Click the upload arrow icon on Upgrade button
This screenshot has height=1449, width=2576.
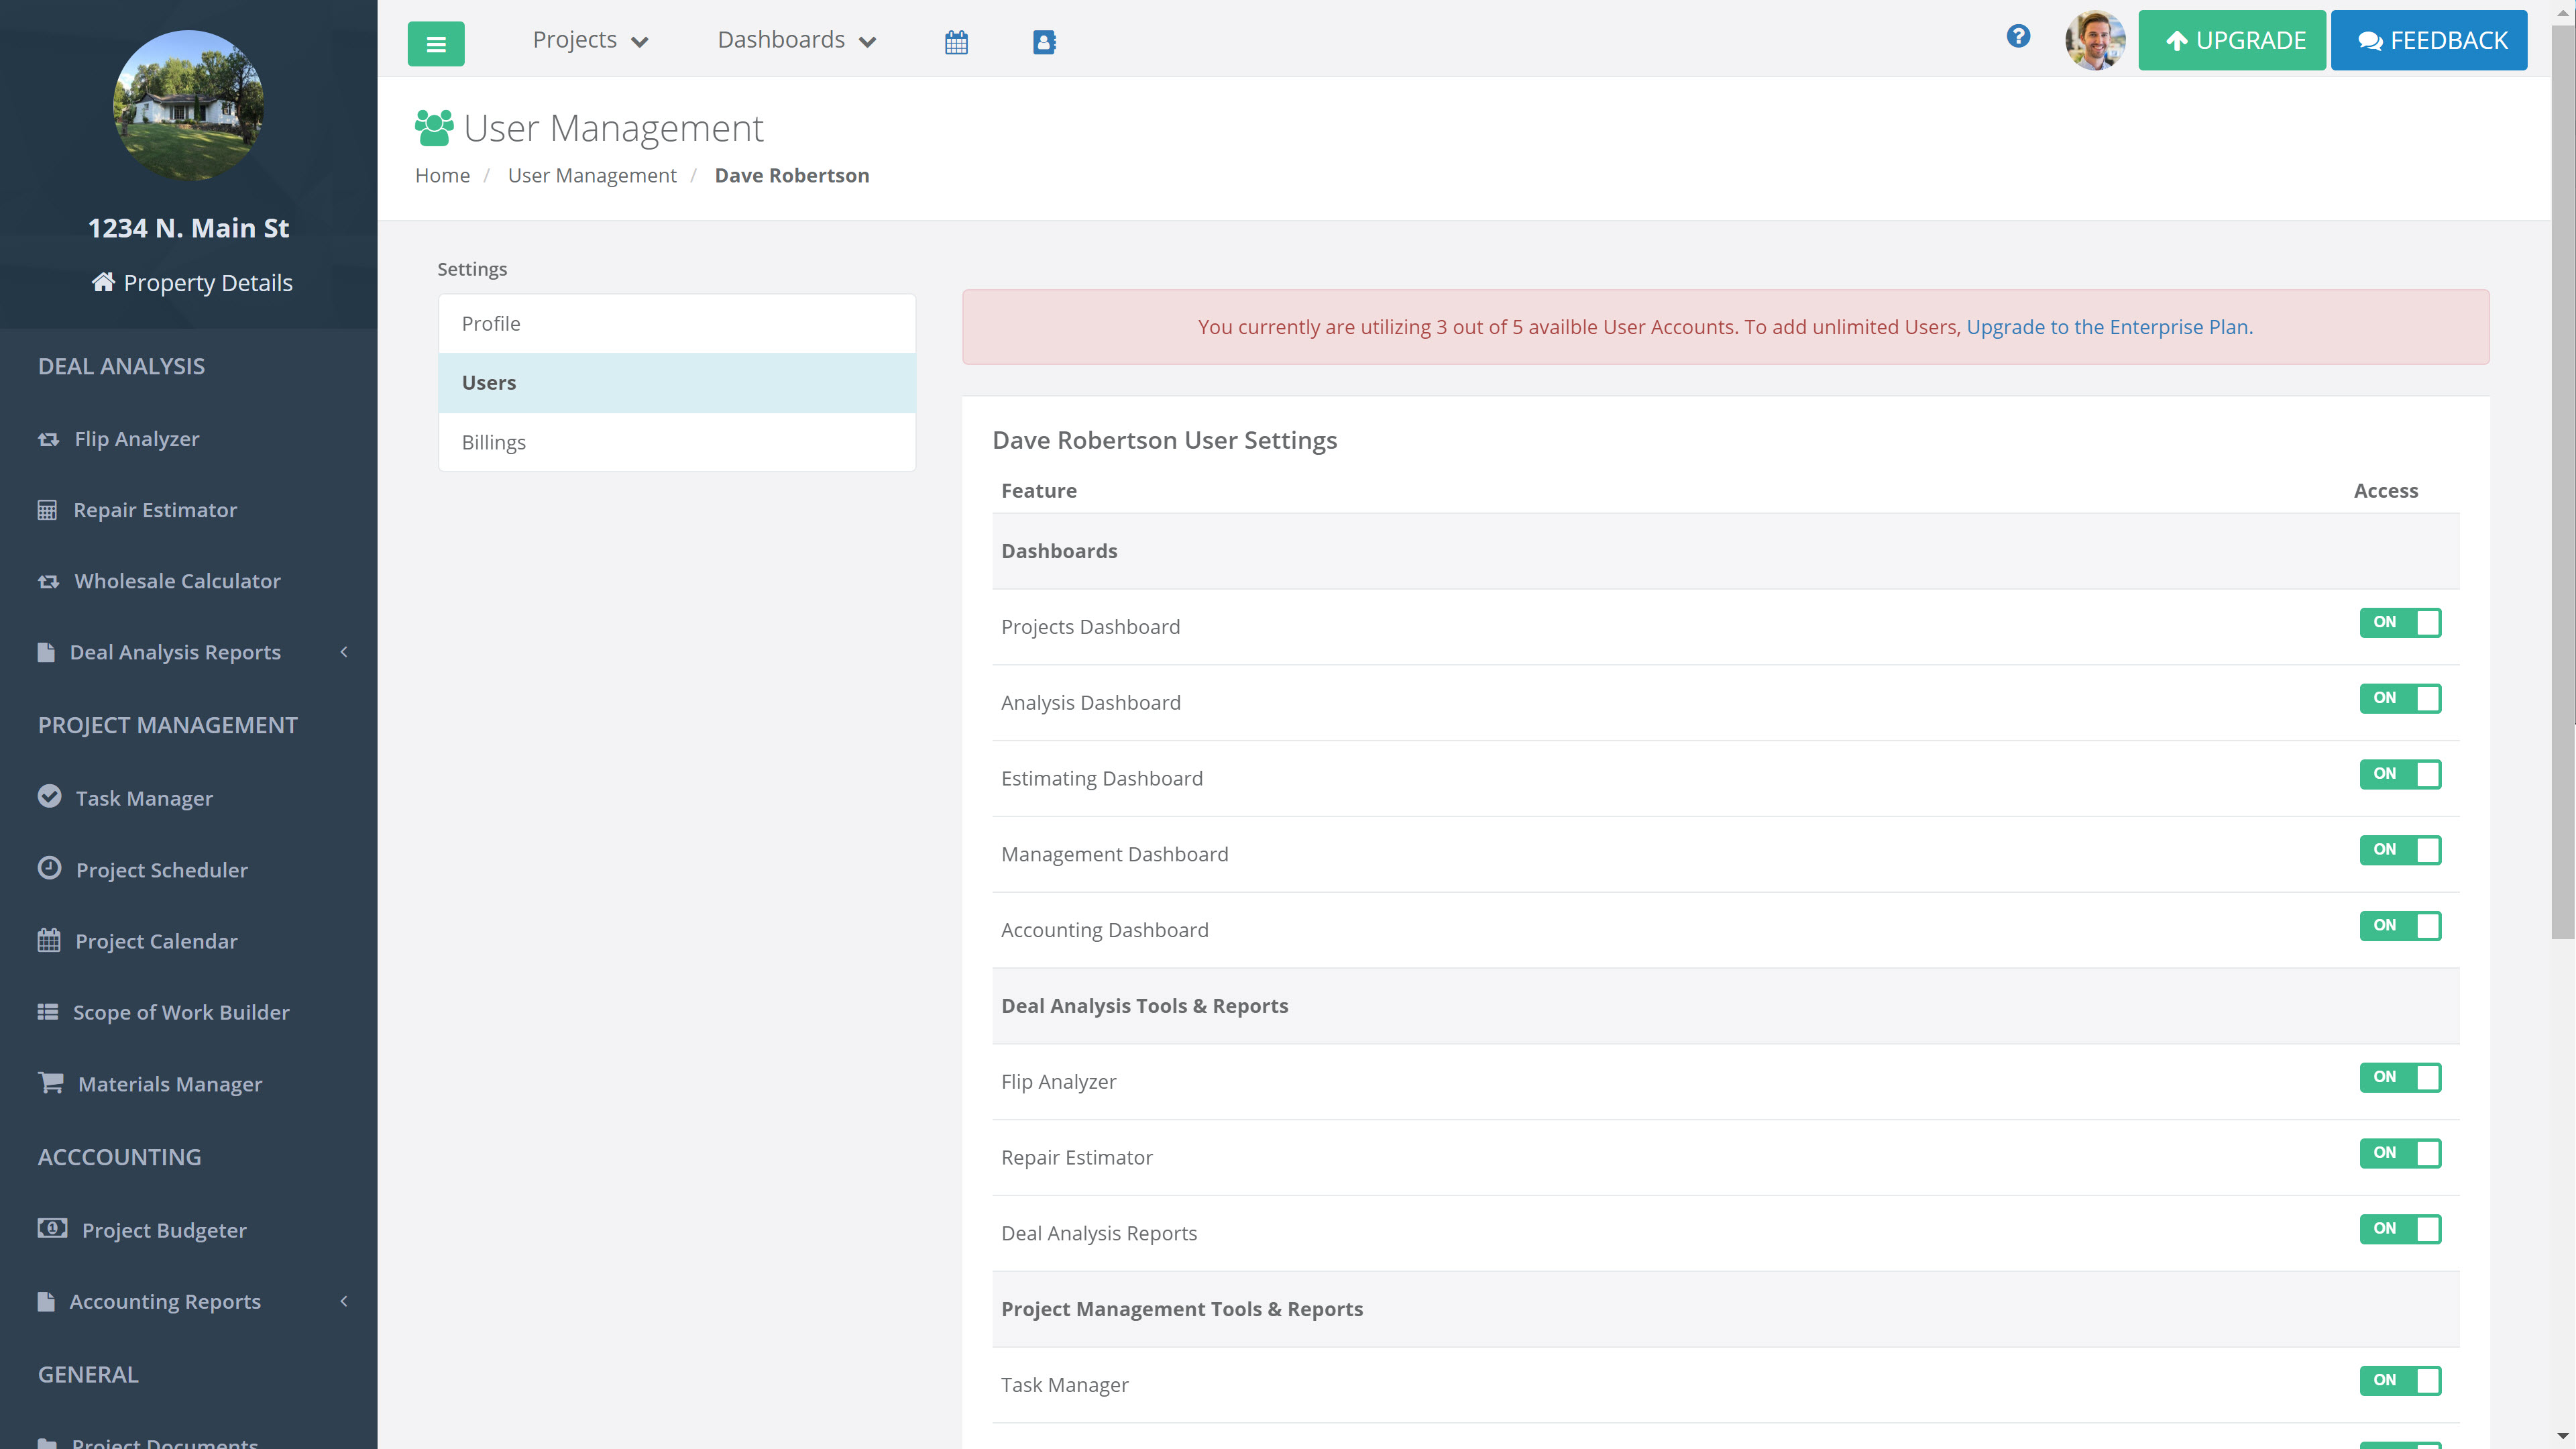[x=2176, y=41]
